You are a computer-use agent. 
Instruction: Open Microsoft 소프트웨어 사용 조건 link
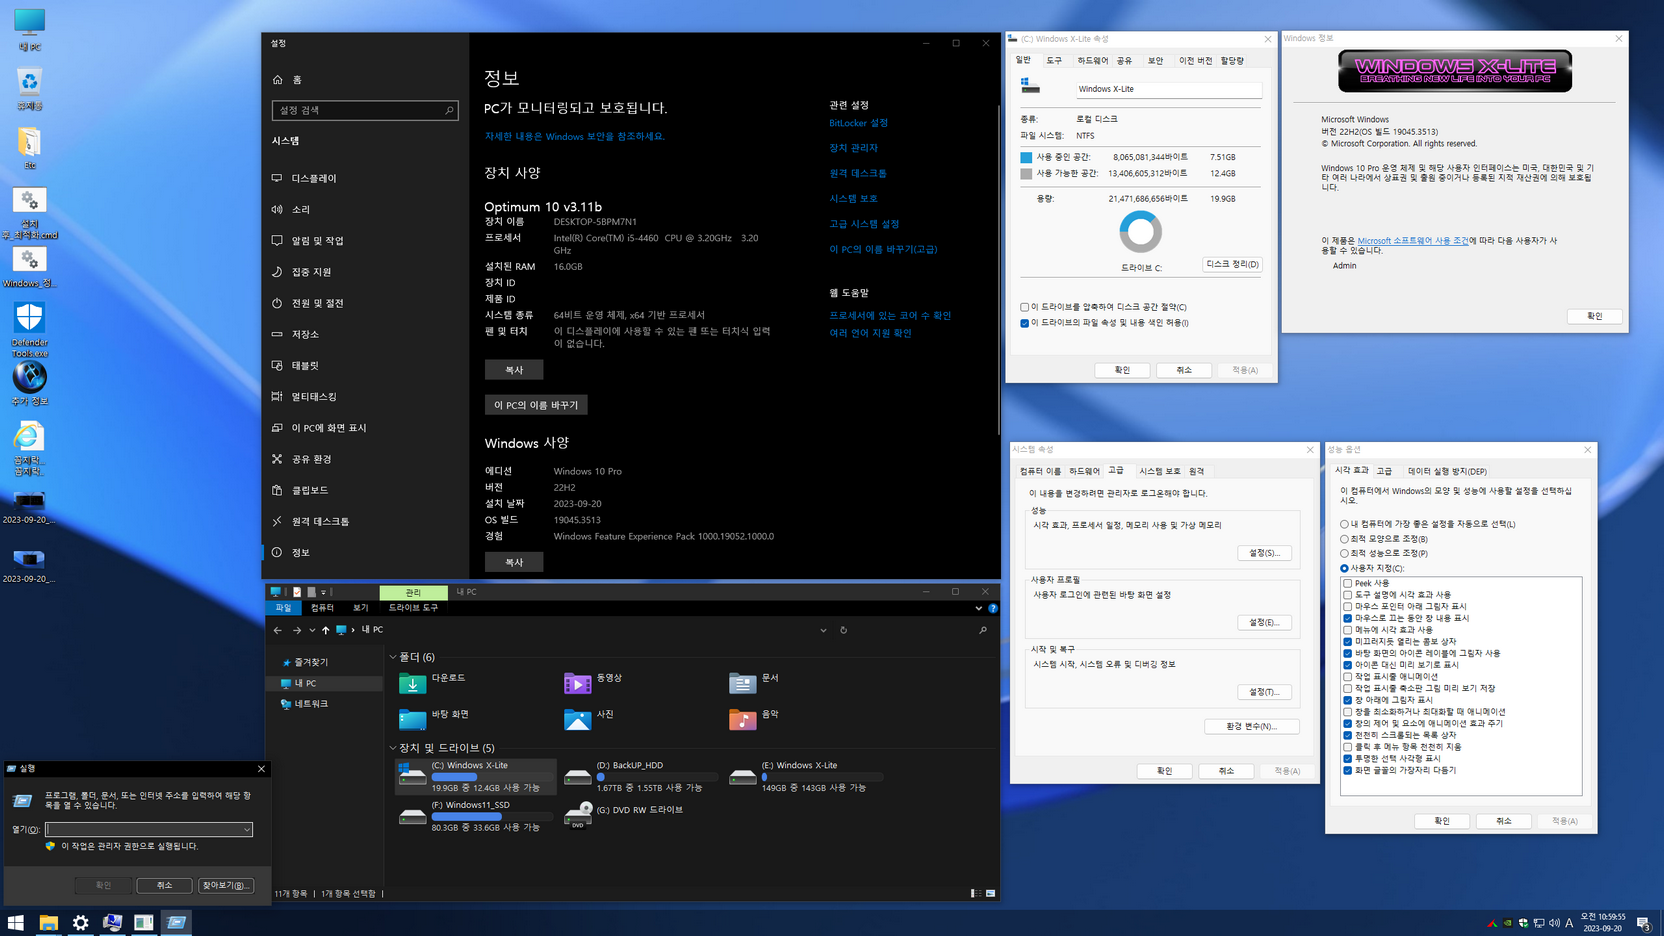pos(1413,241)
